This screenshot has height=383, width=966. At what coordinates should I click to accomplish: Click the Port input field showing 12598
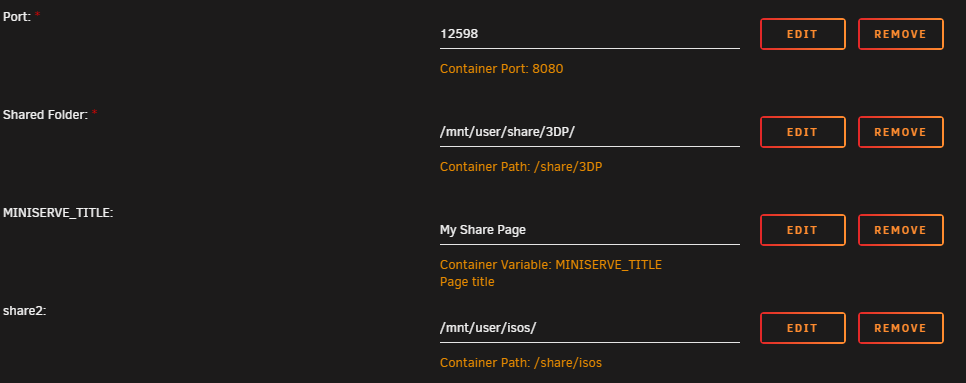(x=590, y=34)
